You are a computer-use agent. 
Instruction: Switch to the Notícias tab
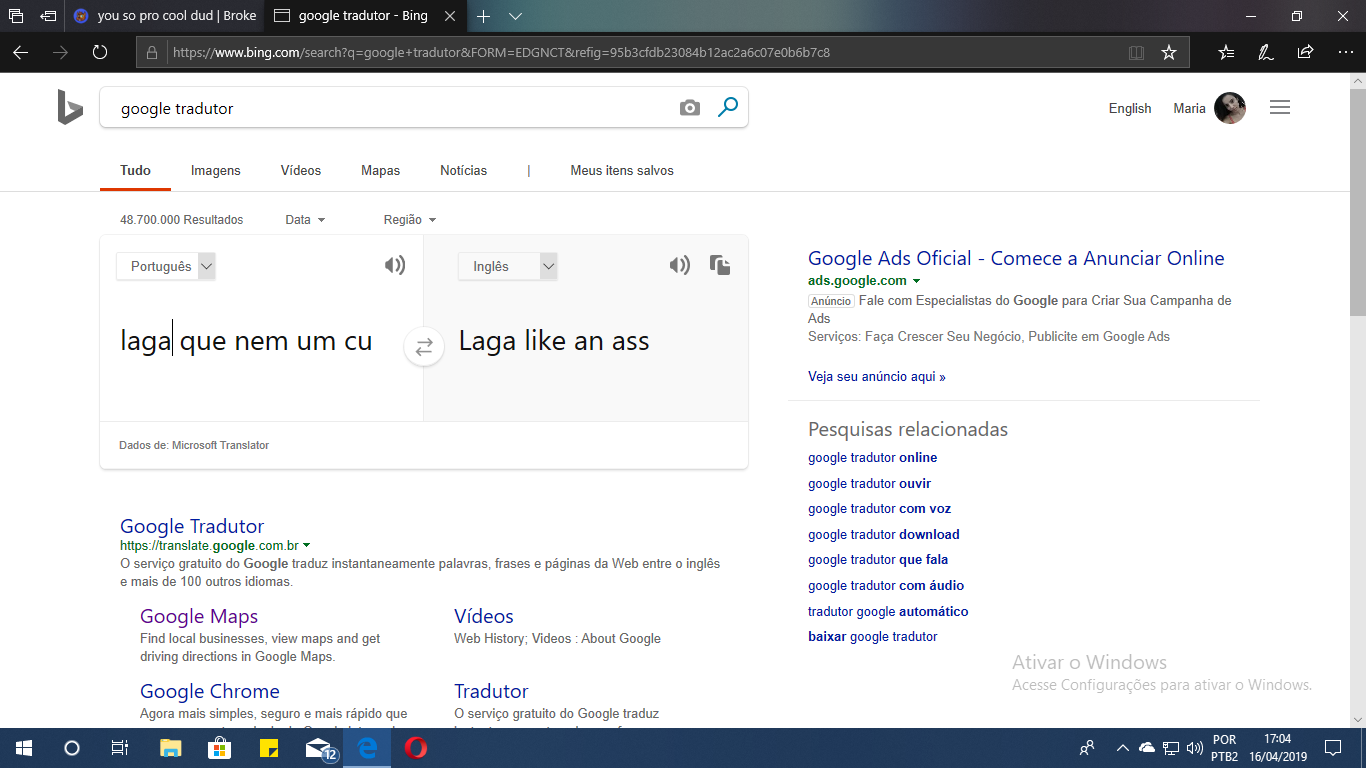tap(464, 171)
